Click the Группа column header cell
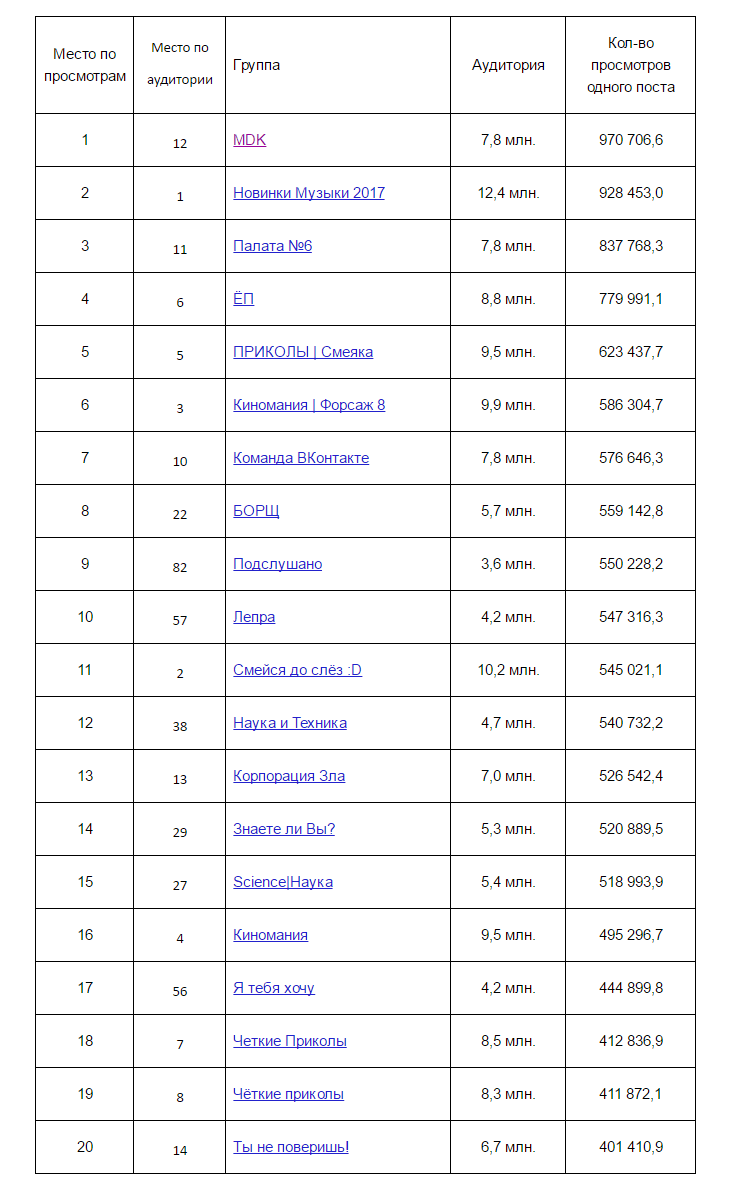The width and height of the screenshot is (730, 1194). (x=256, y=65)
